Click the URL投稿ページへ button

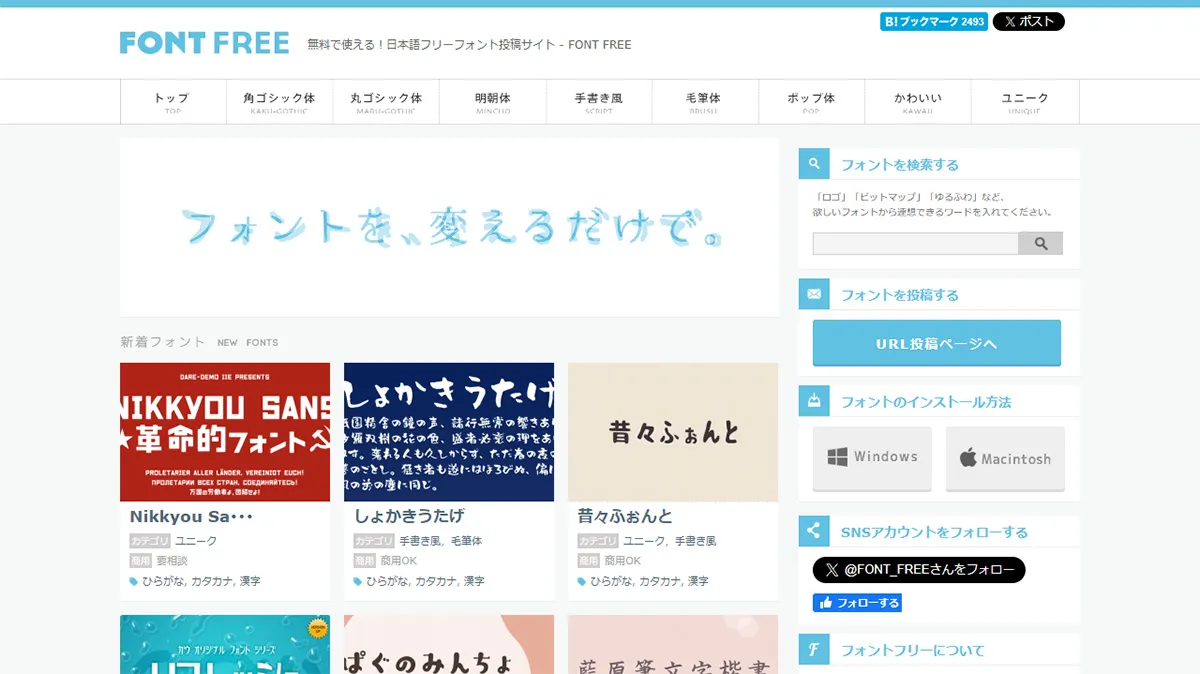[935, 342]
